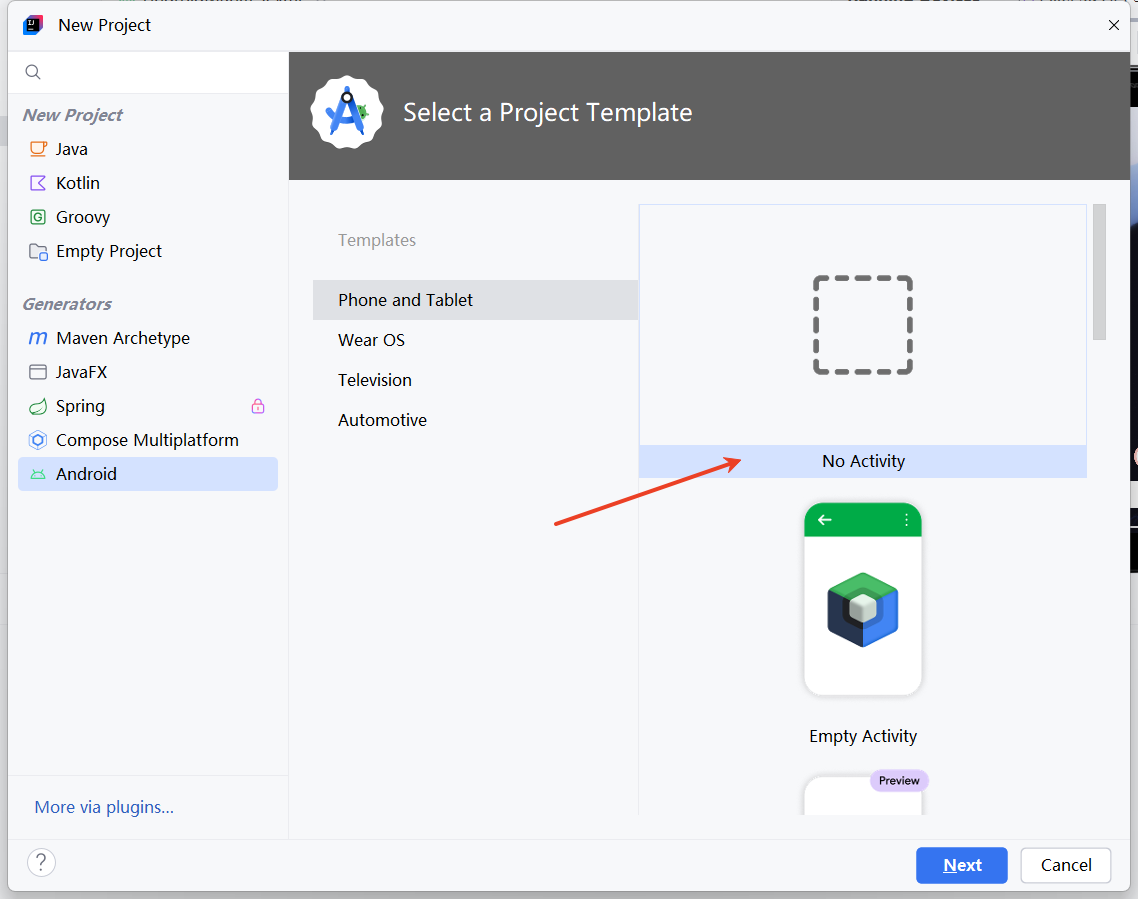Click the search magnifier icon
This screenshot has height=899, width=1138.
click(x=33, y=72)
